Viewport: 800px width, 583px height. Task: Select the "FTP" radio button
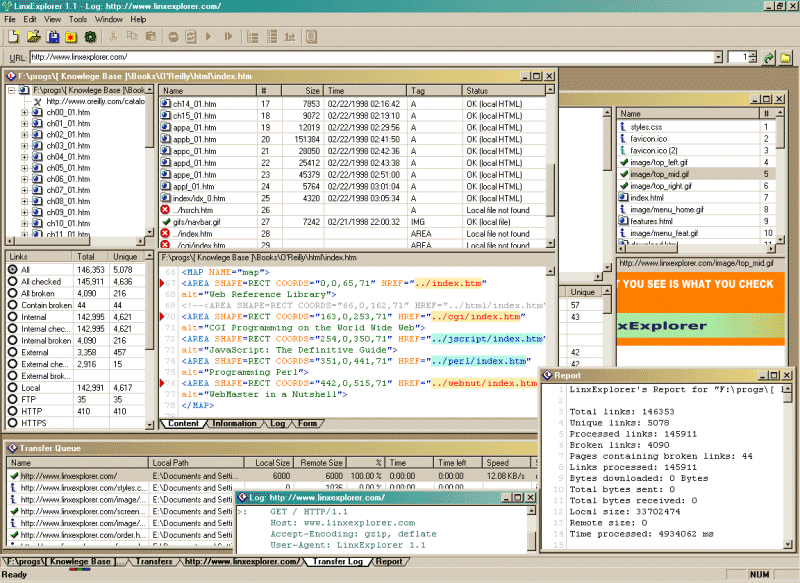pos(13,399)
